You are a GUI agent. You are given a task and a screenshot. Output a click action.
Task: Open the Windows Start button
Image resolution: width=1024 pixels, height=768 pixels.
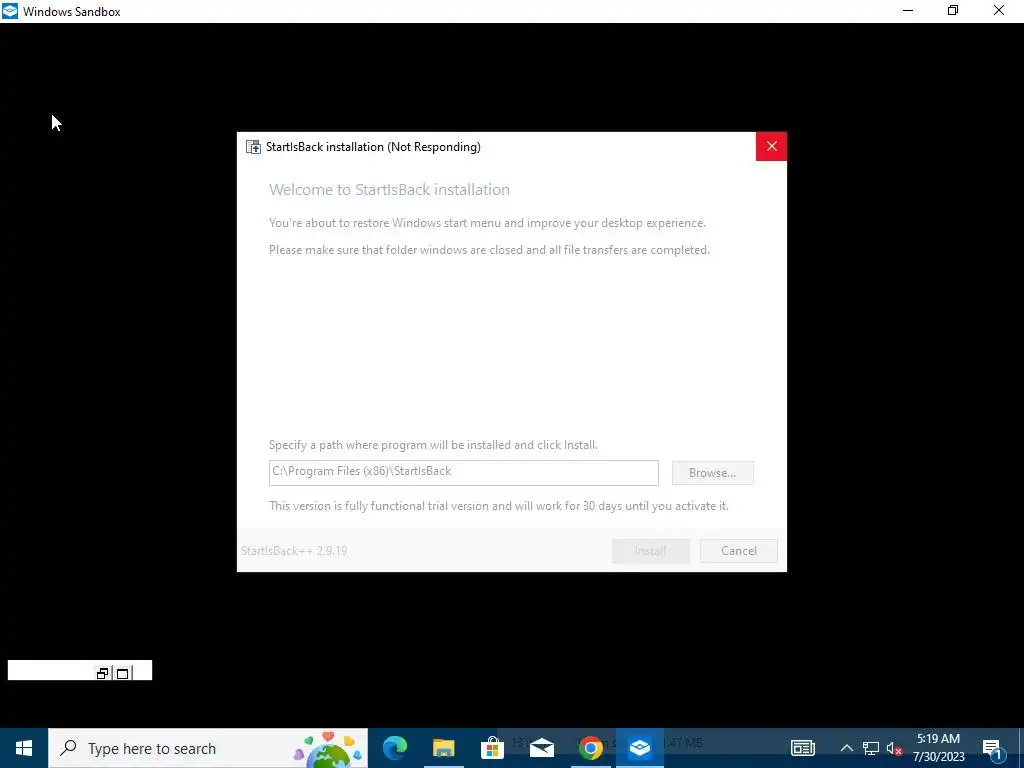coord(24,748)
